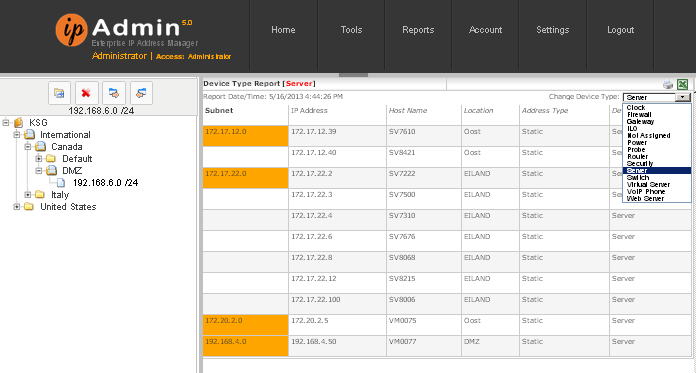Click the Canada node icon
This screenshot has width=696, height=373.
coord(40,147)
